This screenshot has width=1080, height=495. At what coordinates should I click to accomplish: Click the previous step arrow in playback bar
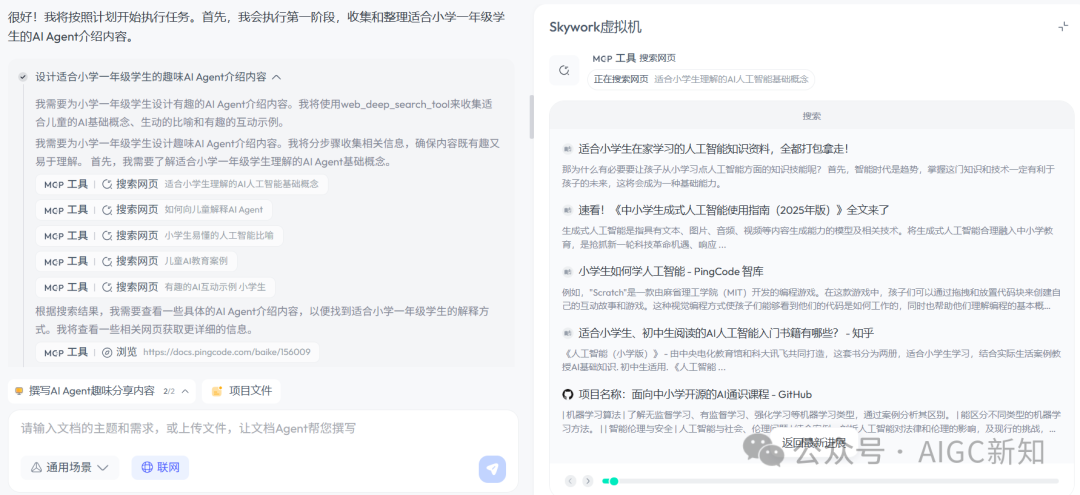[570, 481]
